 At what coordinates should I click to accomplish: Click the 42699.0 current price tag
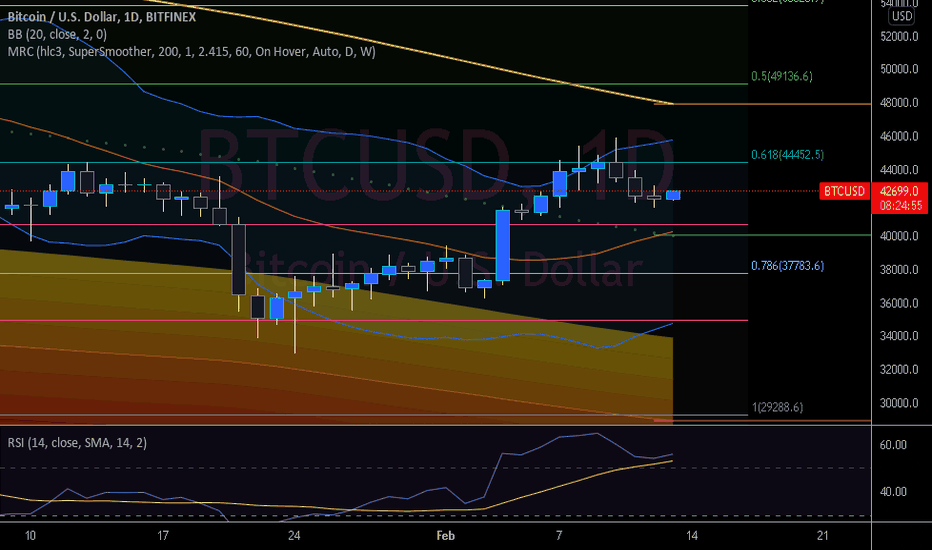pyautogui.click(x=899, y=191)
